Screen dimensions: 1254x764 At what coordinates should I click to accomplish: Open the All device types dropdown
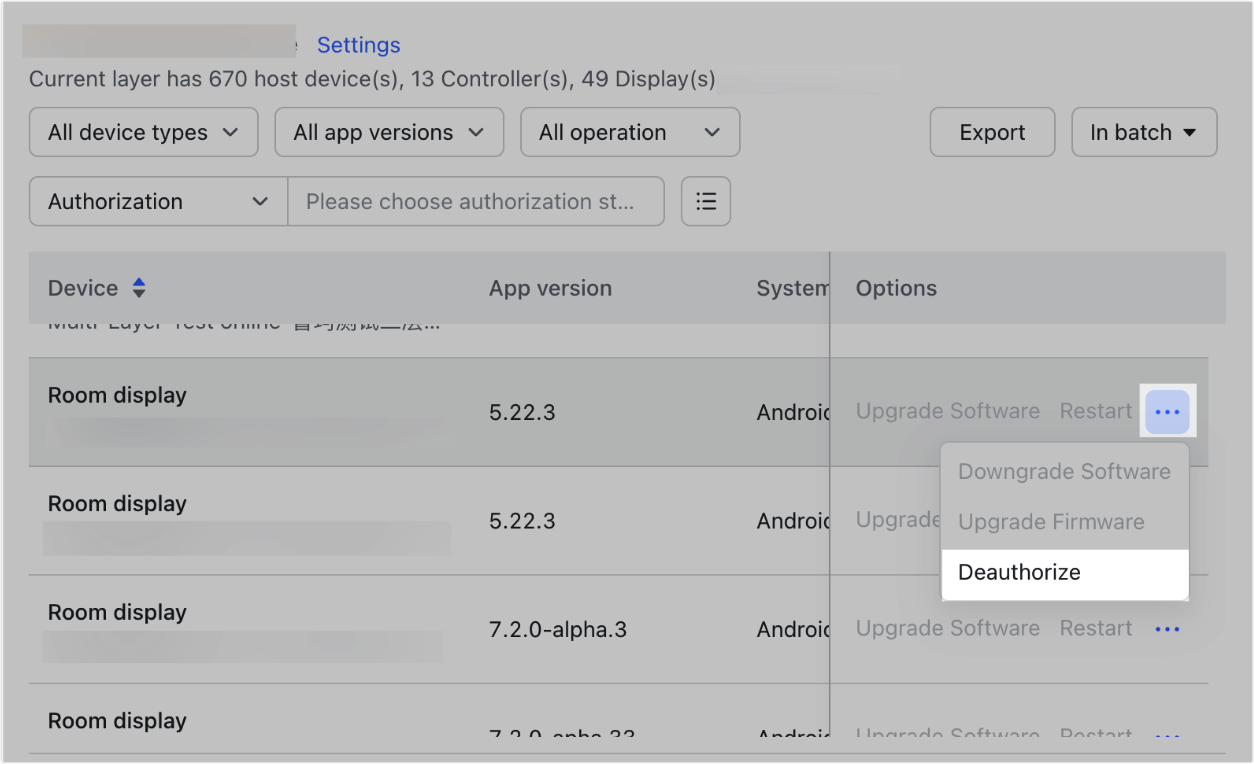[x=144, y=133]
